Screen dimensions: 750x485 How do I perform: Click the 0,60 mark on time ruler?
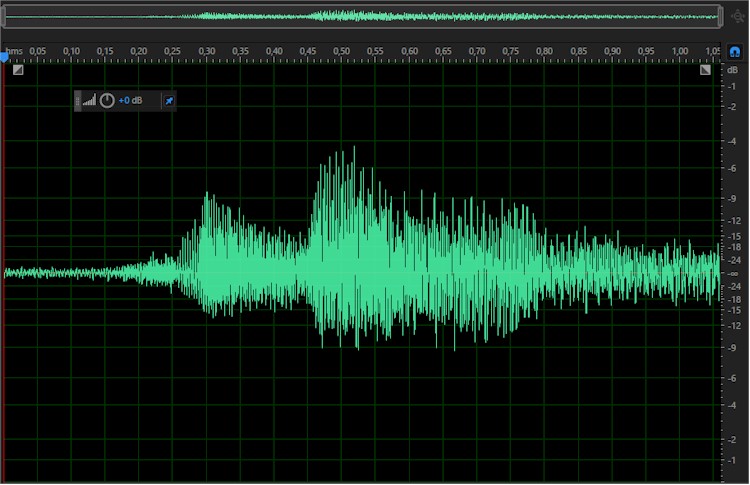409,51
